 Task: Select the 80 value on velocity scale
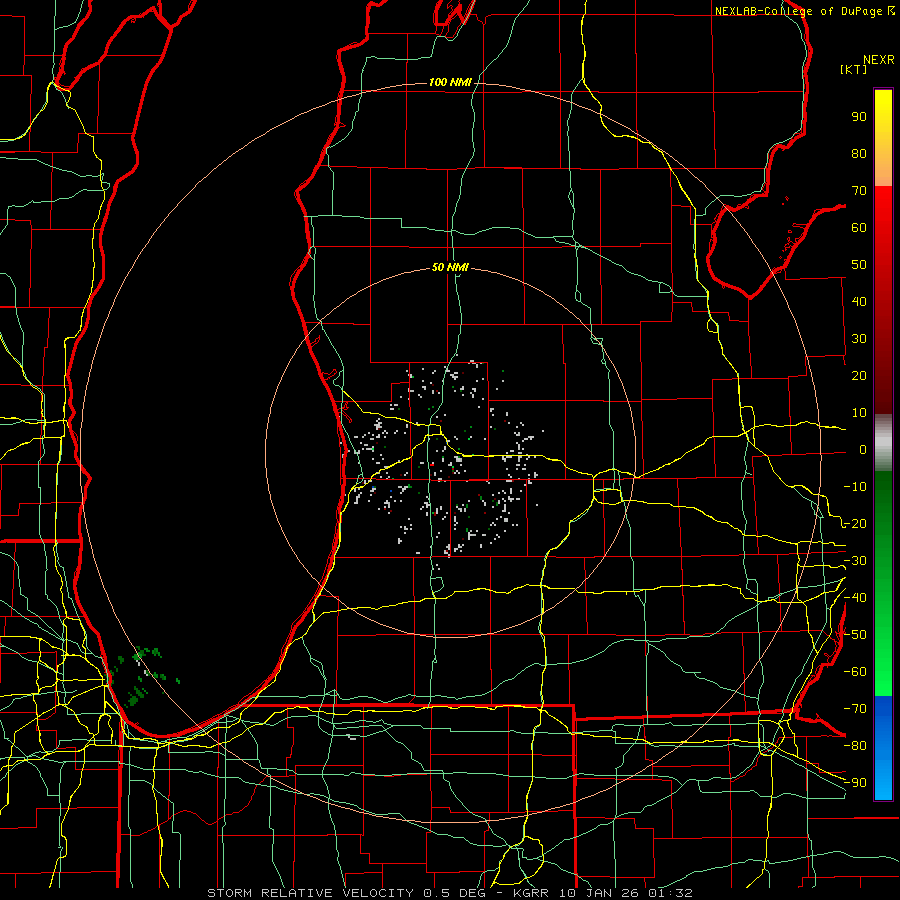859,153
